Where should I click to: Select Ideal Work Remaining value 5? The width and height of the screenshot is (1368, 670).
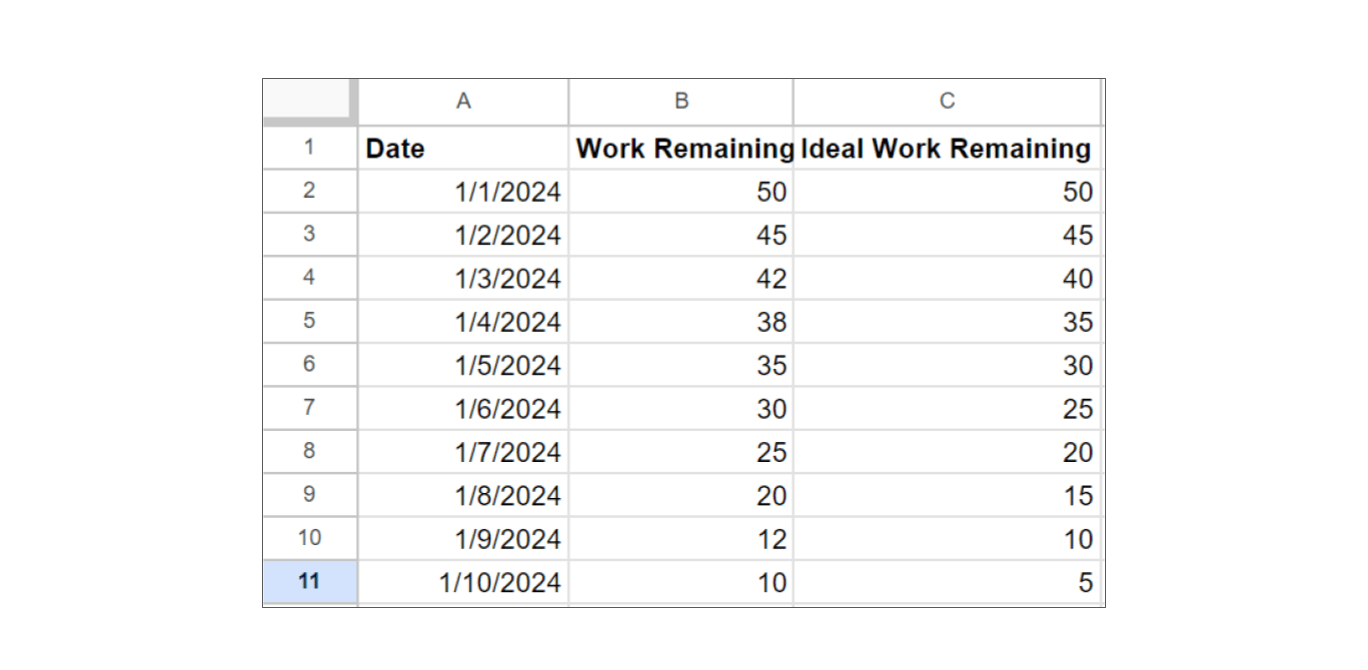click(947, 582)
